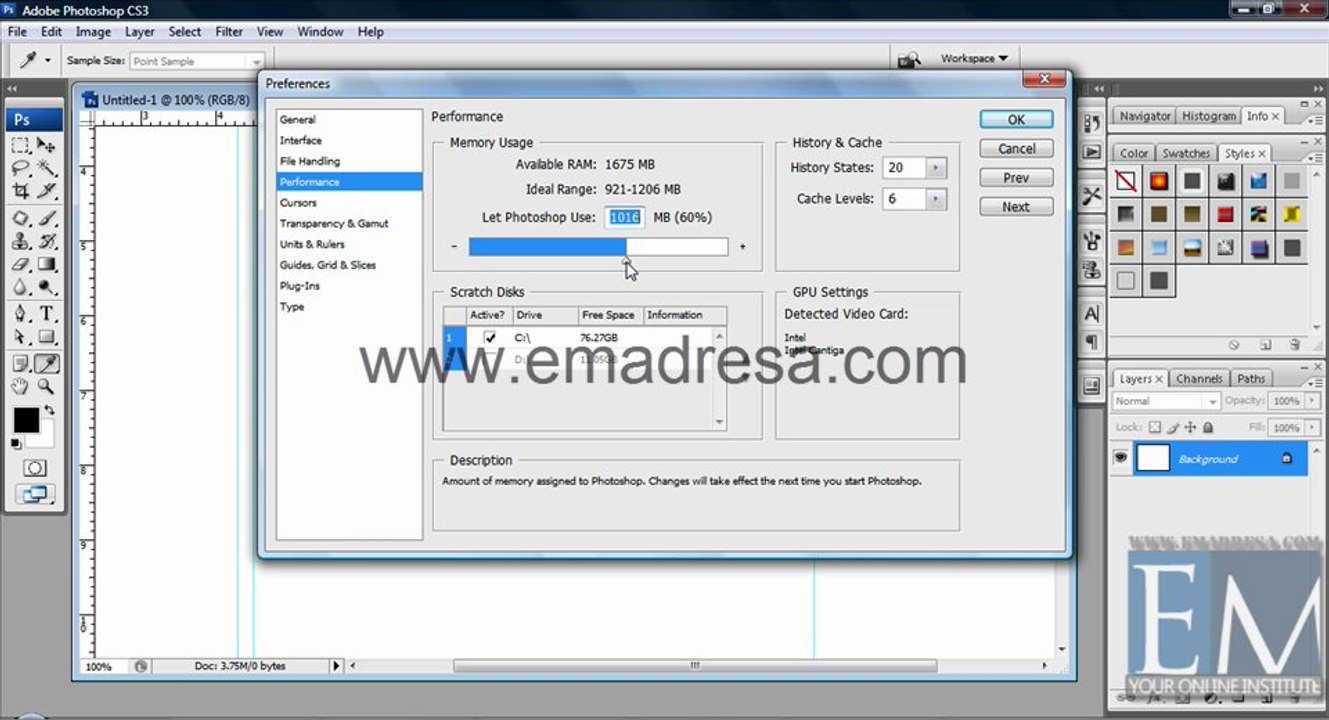Click the foreground color swatch
This screenshot has width=1329, height=720.
(25, 420)
